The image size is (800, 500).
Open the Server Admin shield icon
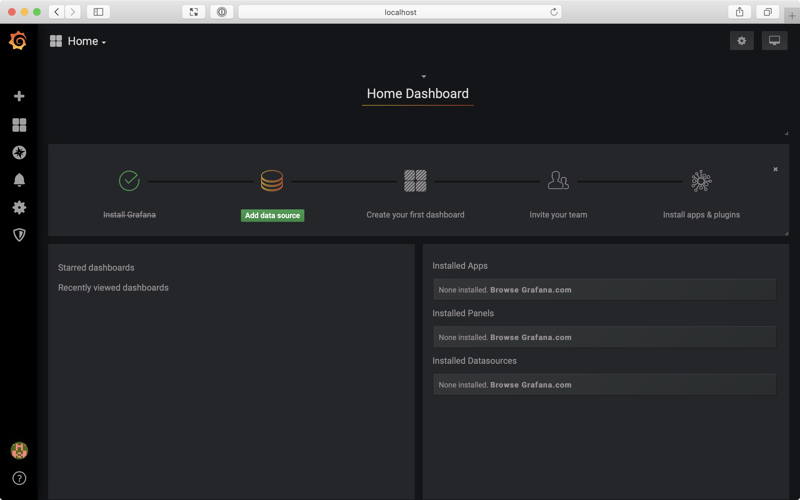(x=19, y=235)
